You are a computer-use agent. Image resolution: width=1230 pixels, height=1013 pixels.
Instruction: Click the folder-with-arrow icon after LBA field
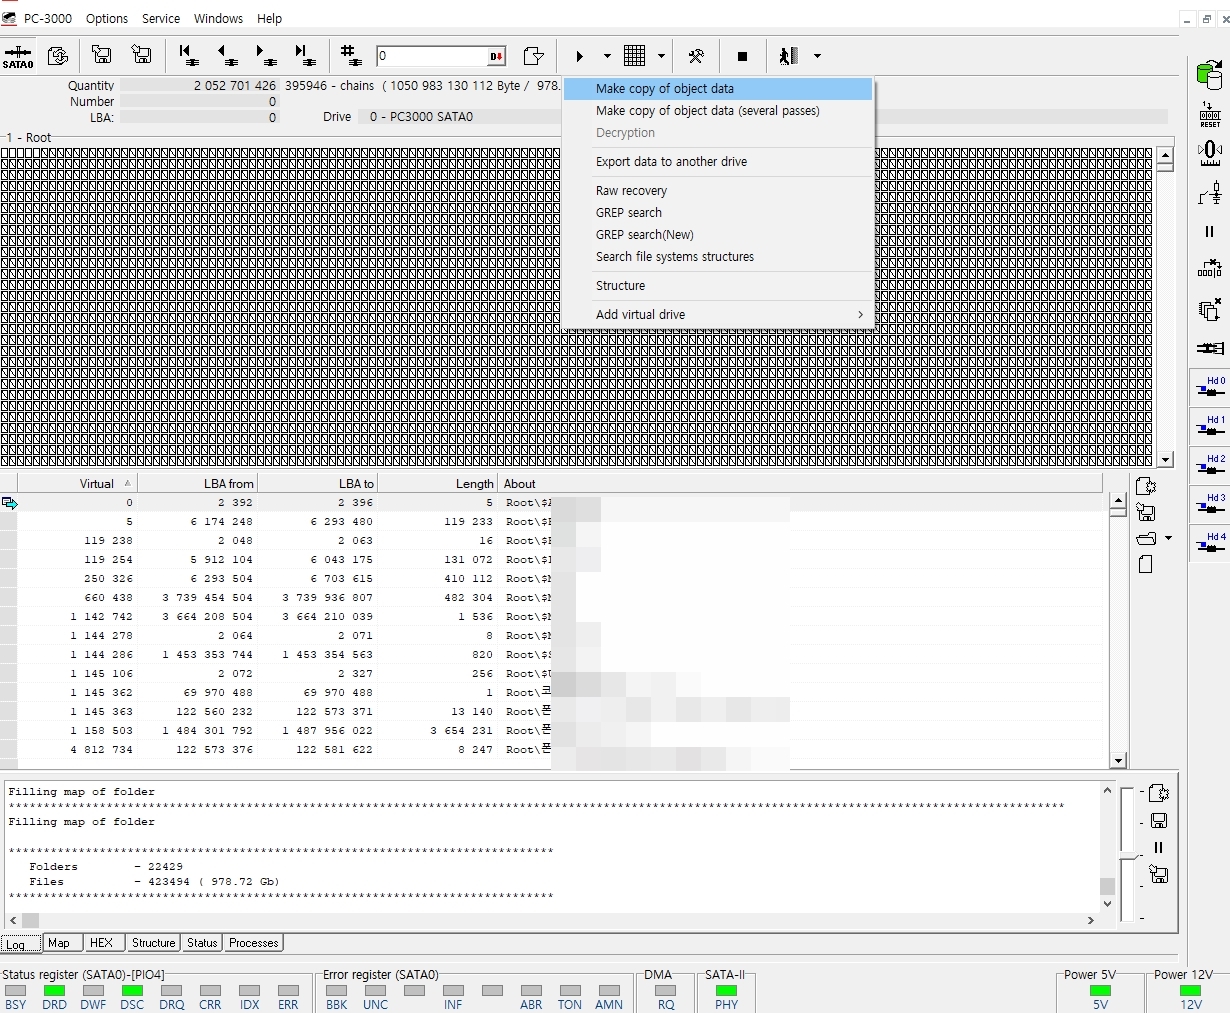(x=534, y=56)
